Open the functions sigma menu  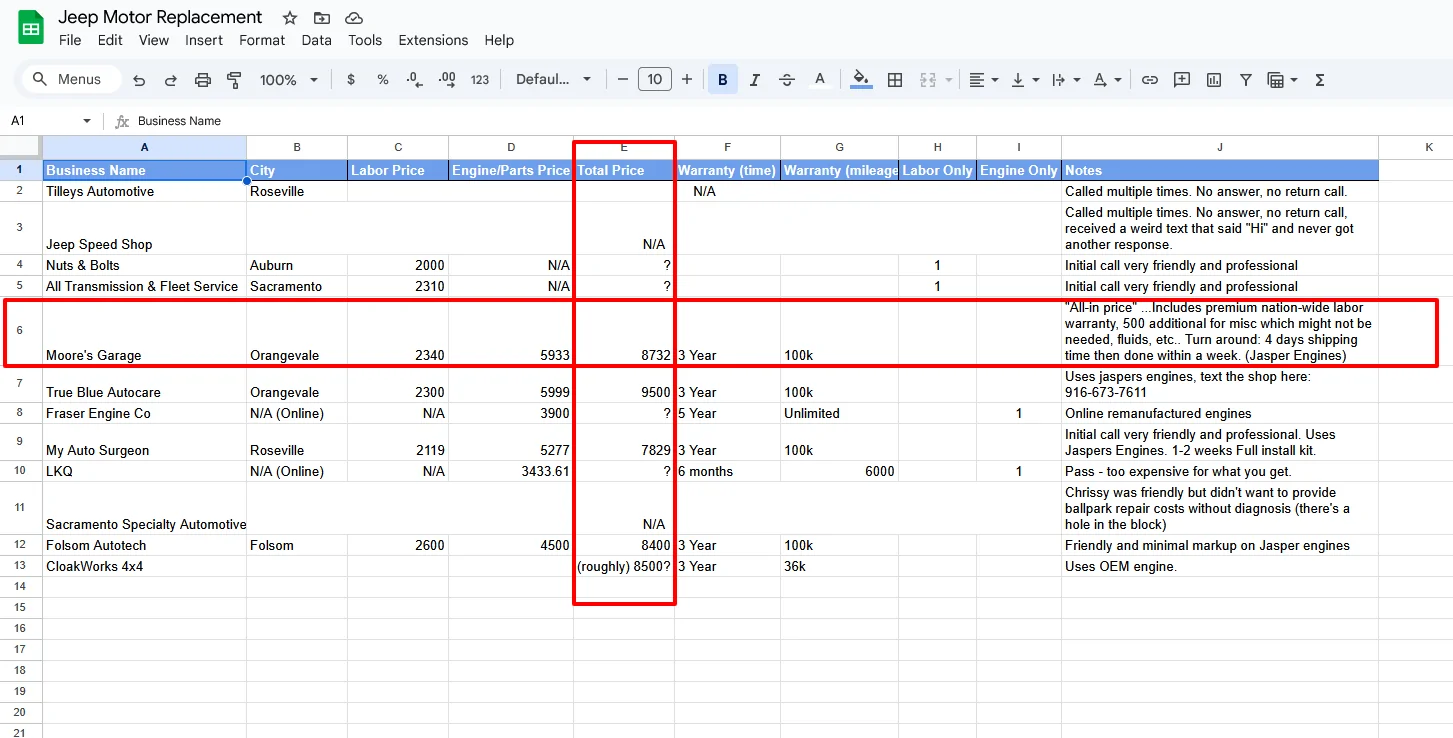(x=1320, y=80)
